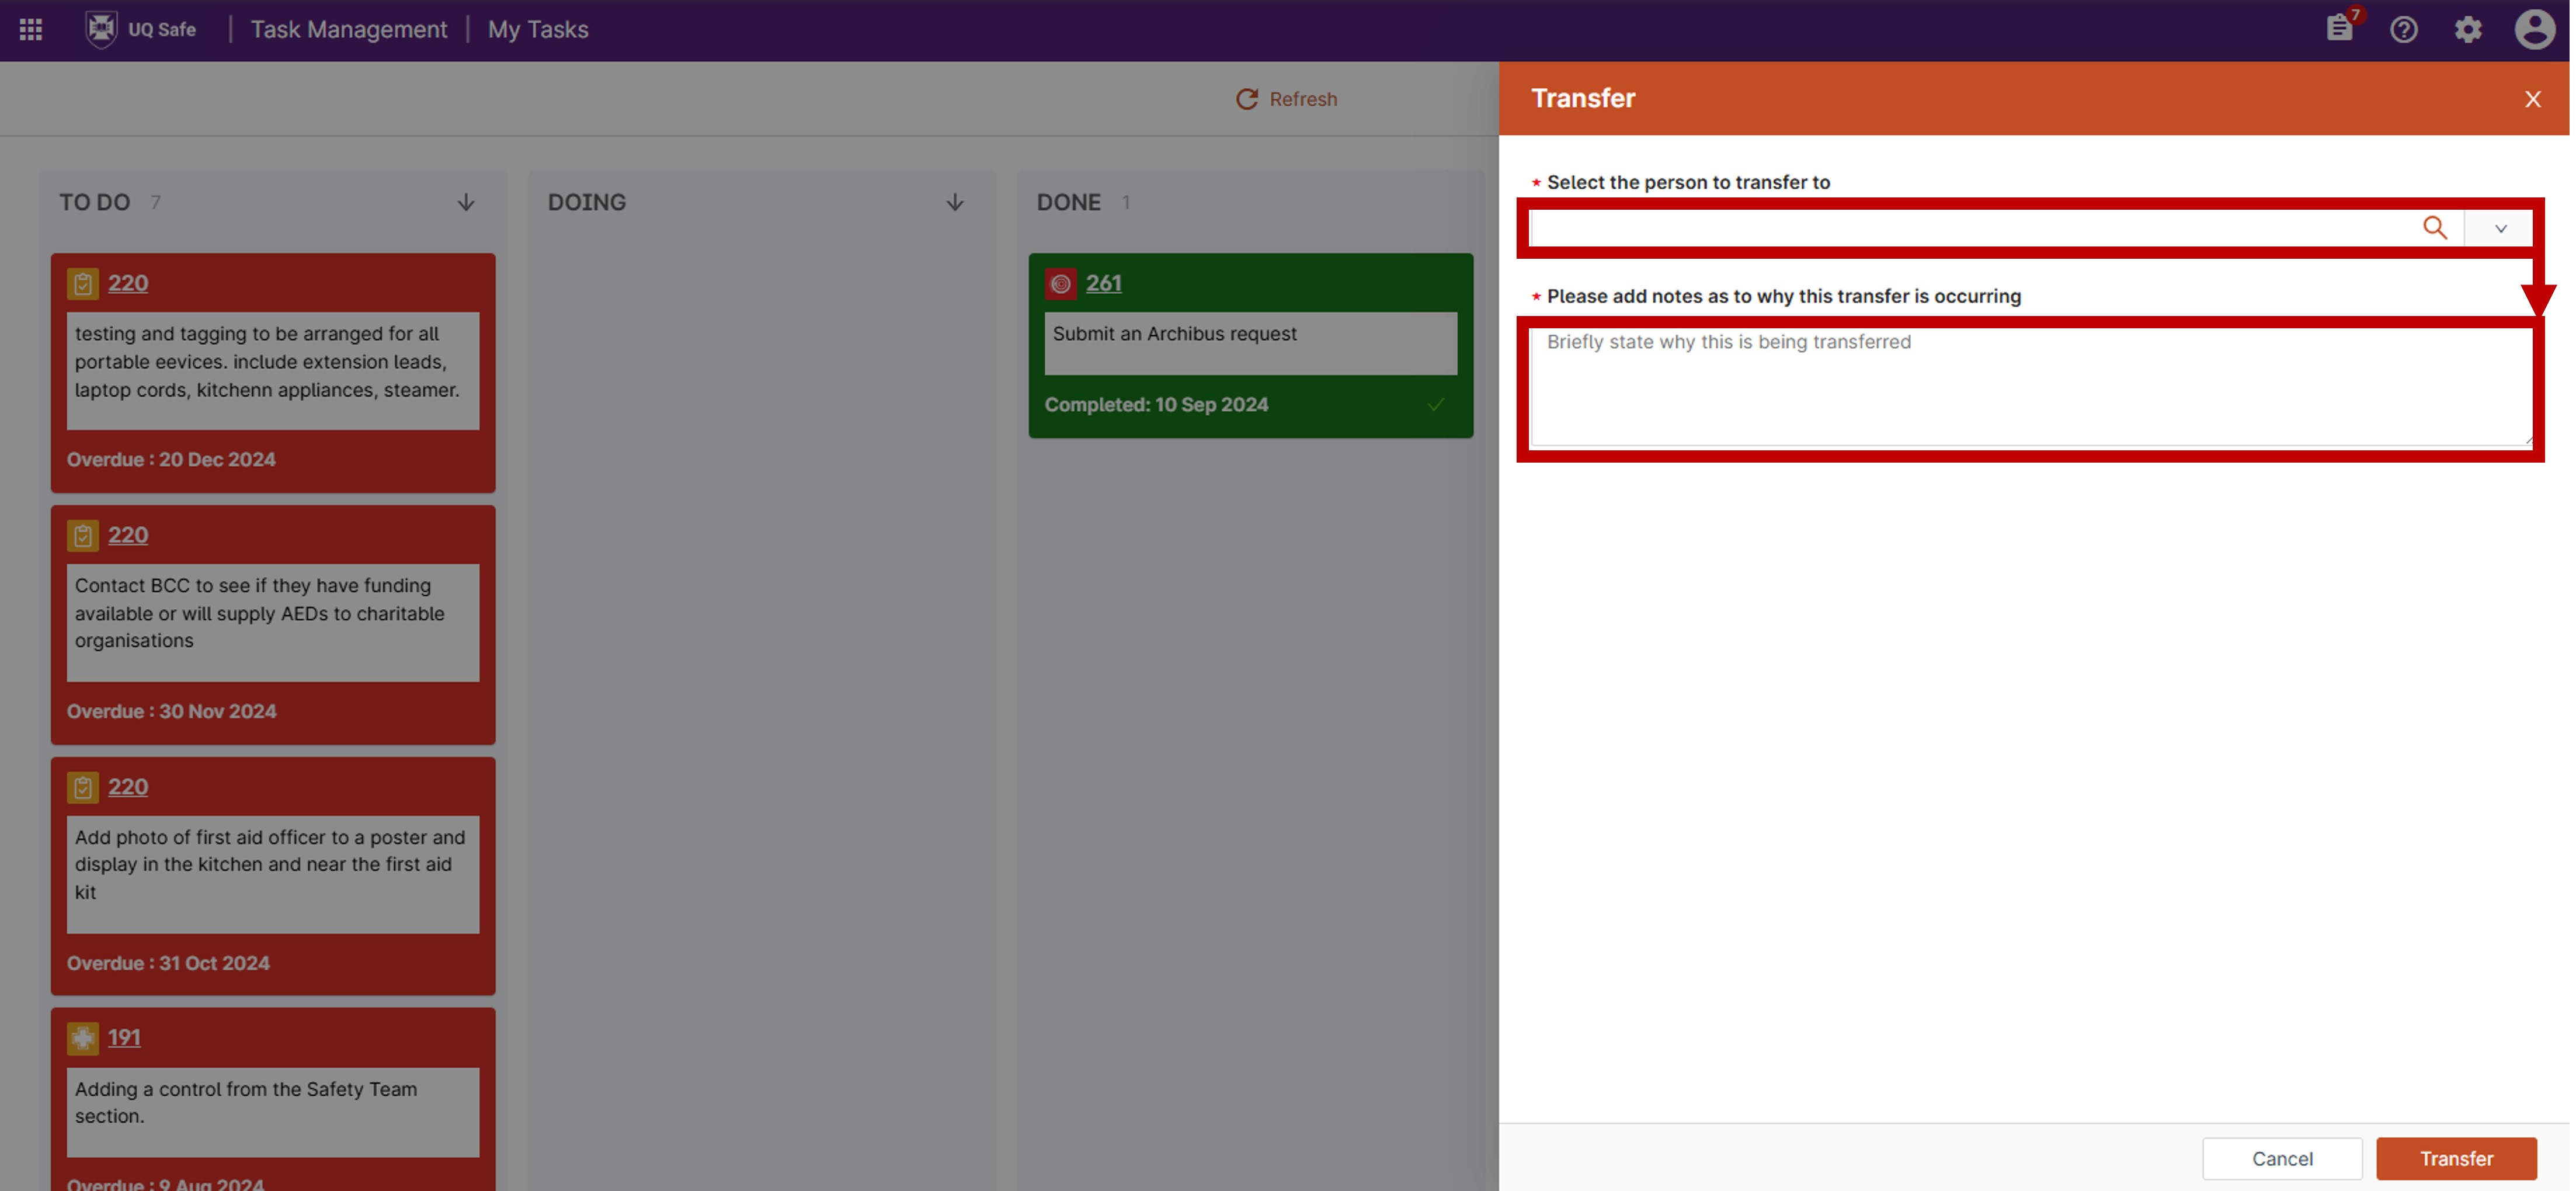Click the Cancel button
Image resolution: width=2576 pixels, height=1191 pixels.
(x=2282, y=1158)
